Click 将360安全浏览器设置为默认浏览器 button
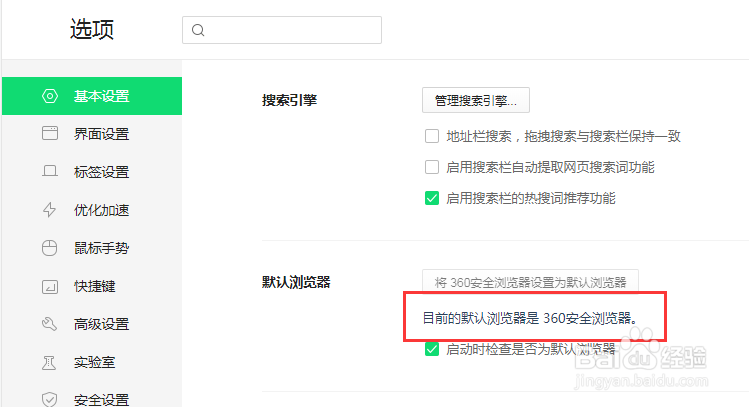Screen dimensions: 749x407 click(530, 282)
